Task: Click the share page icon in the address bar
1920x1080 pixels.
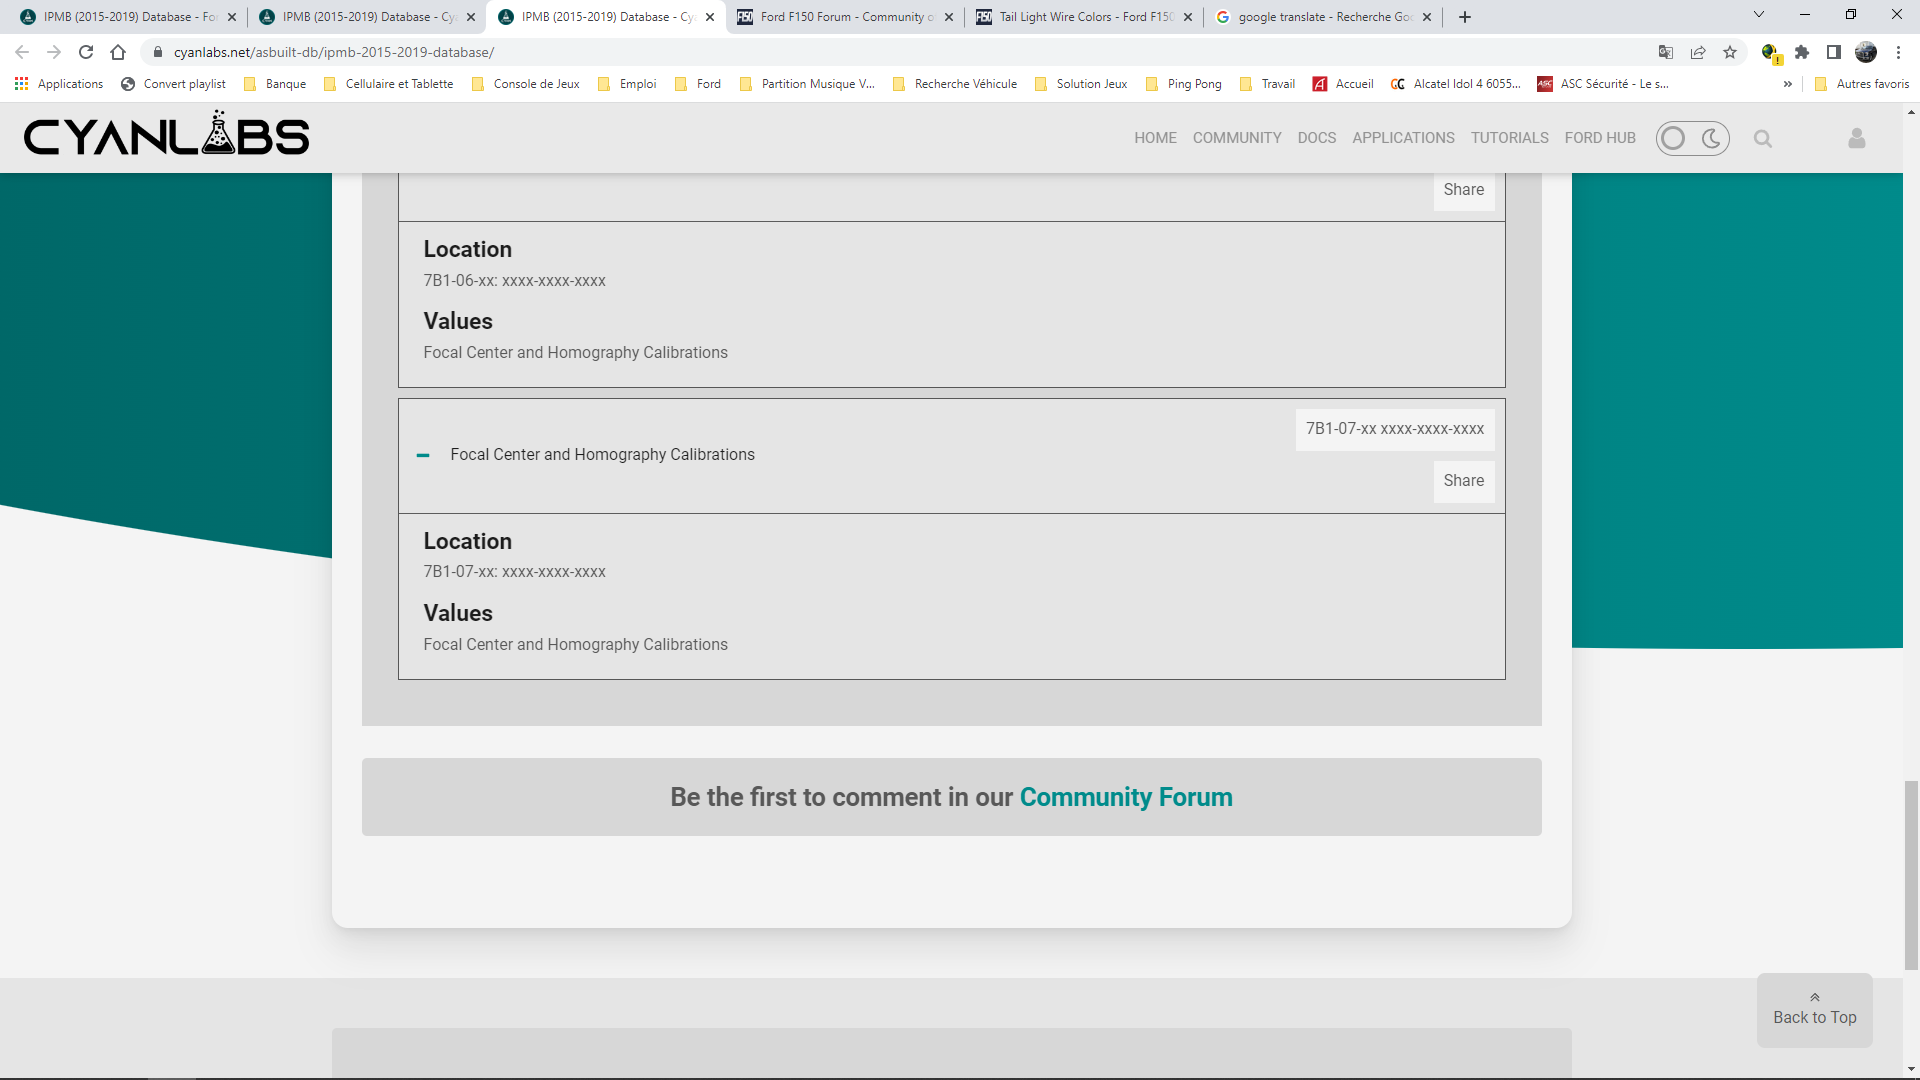Action: (x=1698, y=52)
